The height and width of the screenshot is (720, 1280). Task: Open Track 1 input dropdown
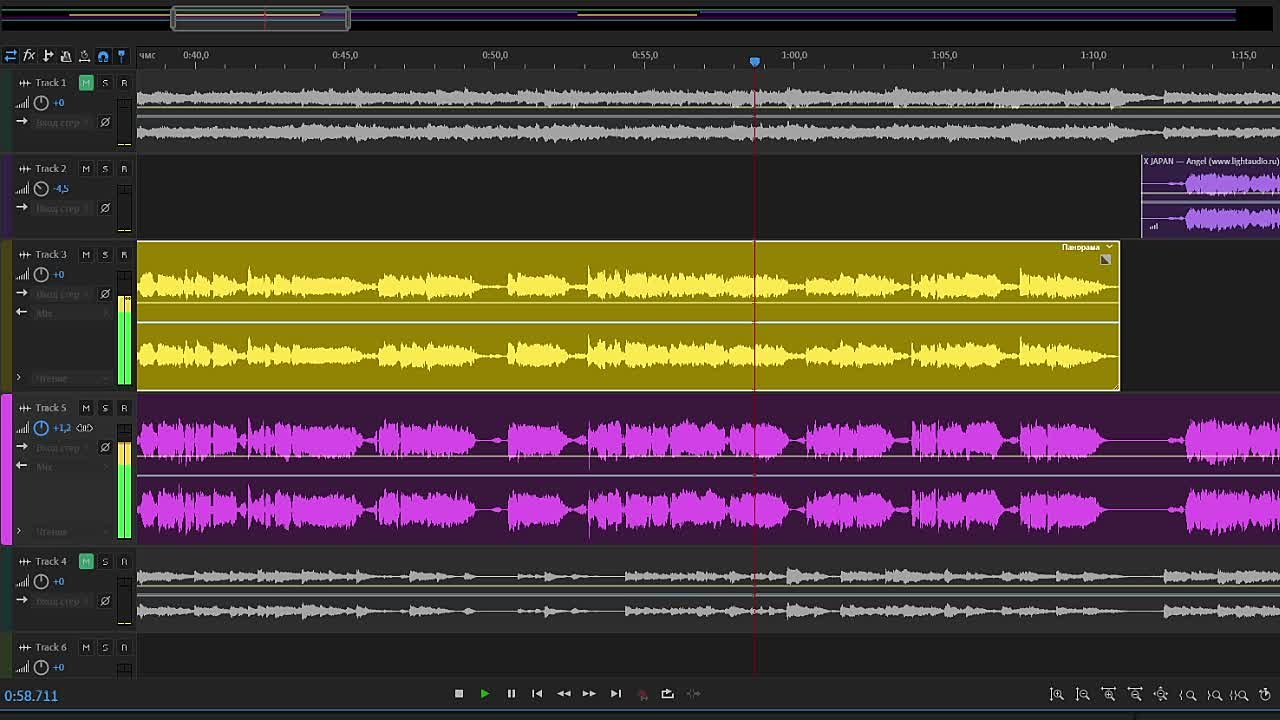pos(62,122)
